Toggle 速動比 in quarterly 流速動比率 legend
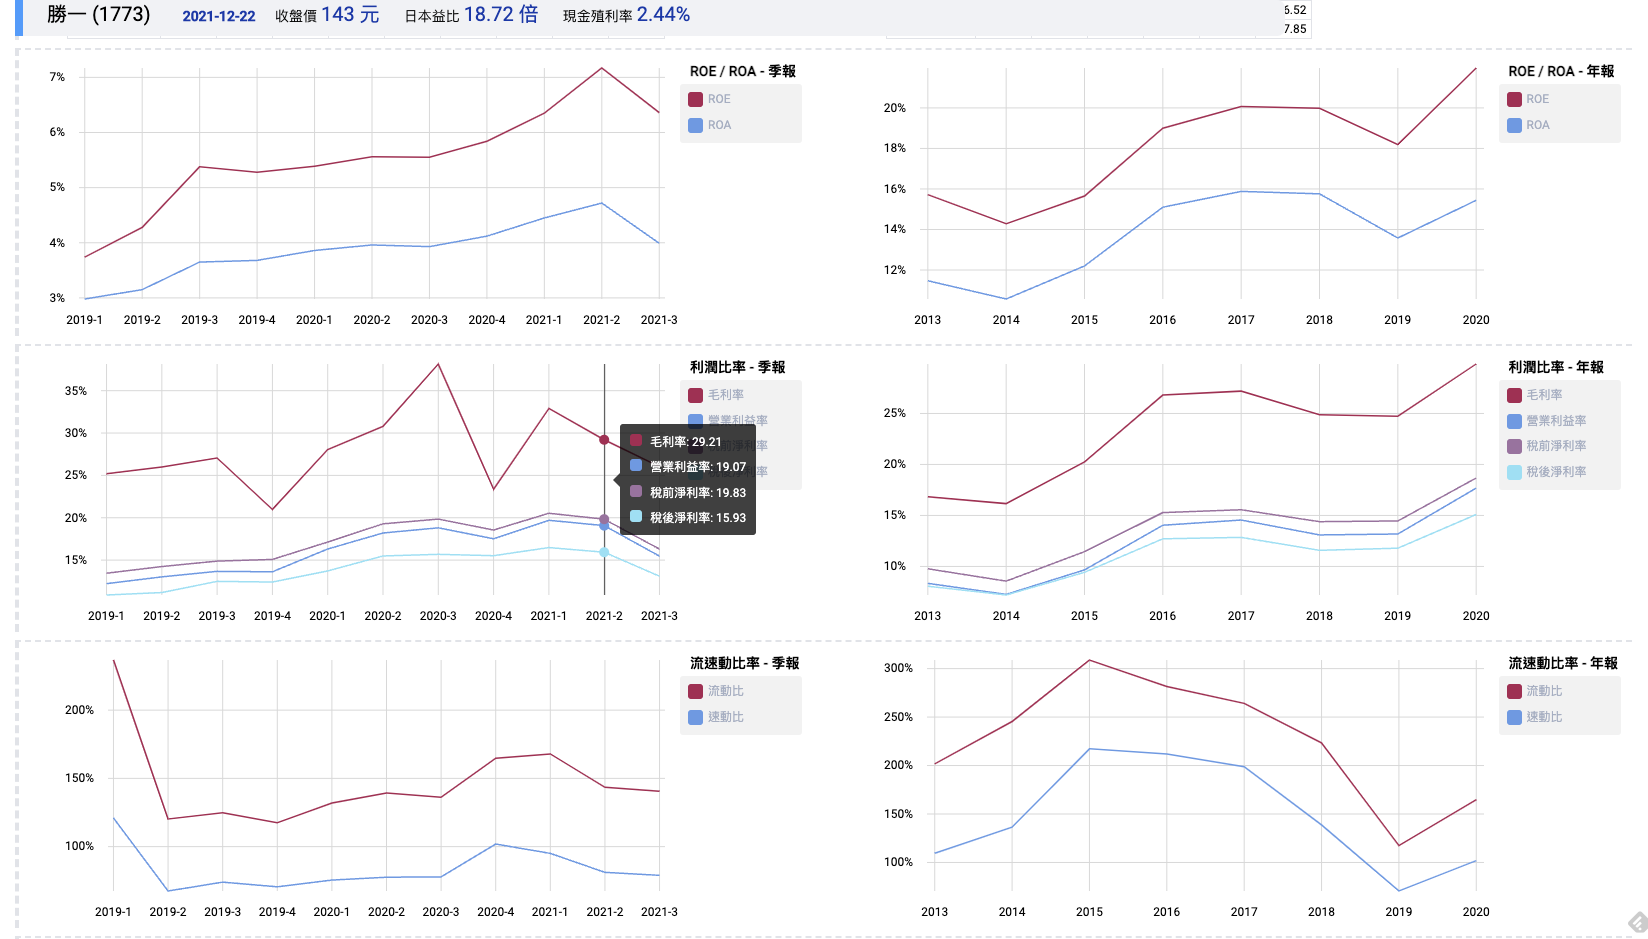 click(x=716, y=717)
